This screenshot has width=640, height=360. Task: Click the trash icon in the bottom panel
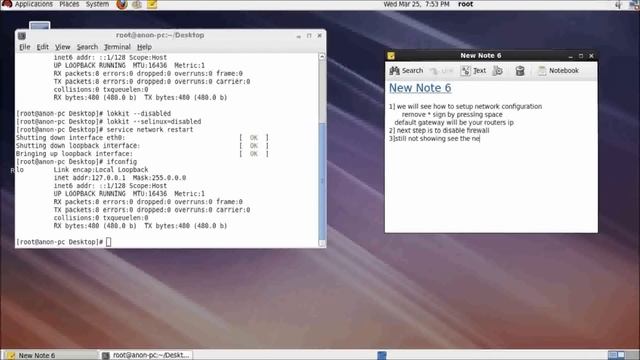pyautogui.click(x=382, y=355)
